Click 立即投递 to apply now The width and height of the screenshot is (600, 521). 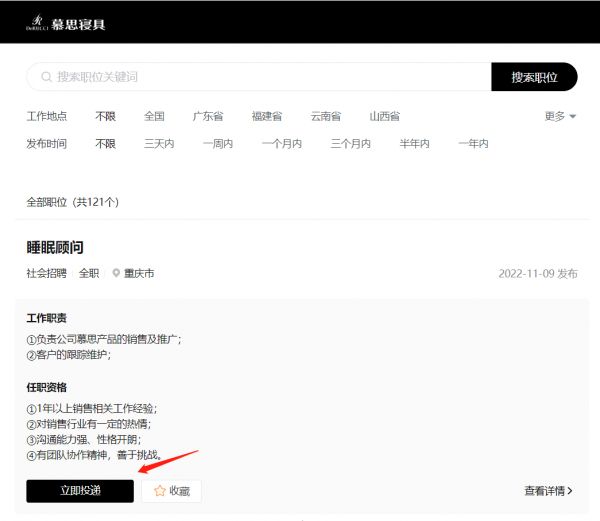[x=79, y=491]
